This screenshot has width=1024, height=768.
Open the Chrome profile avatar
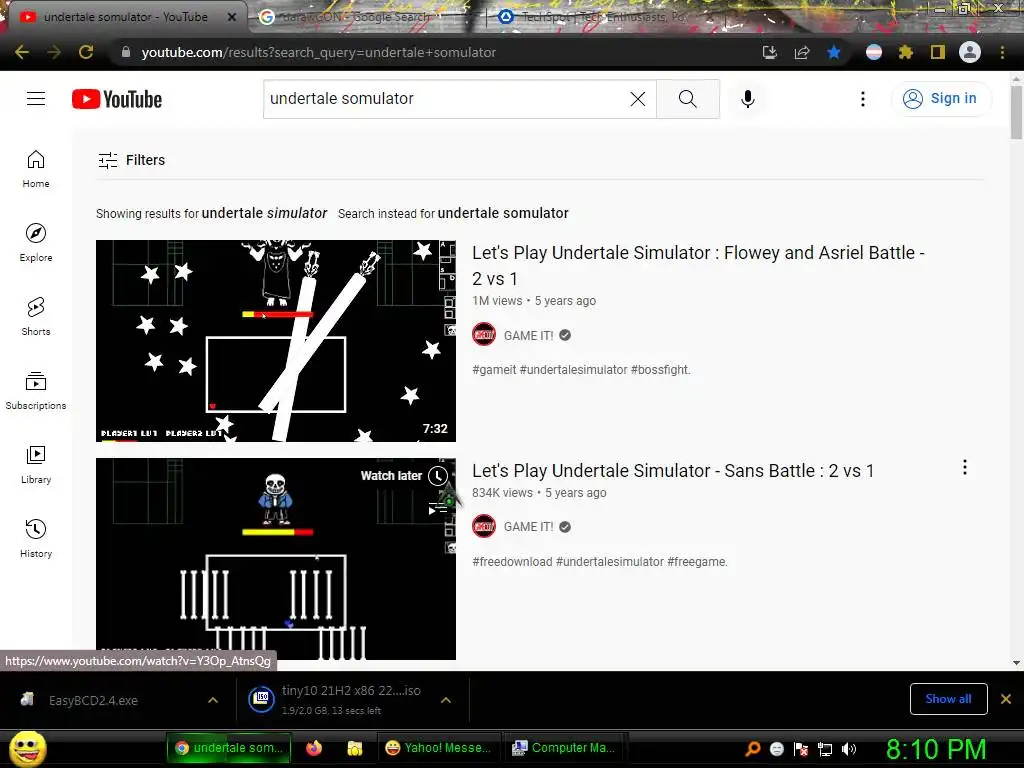pos(970,52)
